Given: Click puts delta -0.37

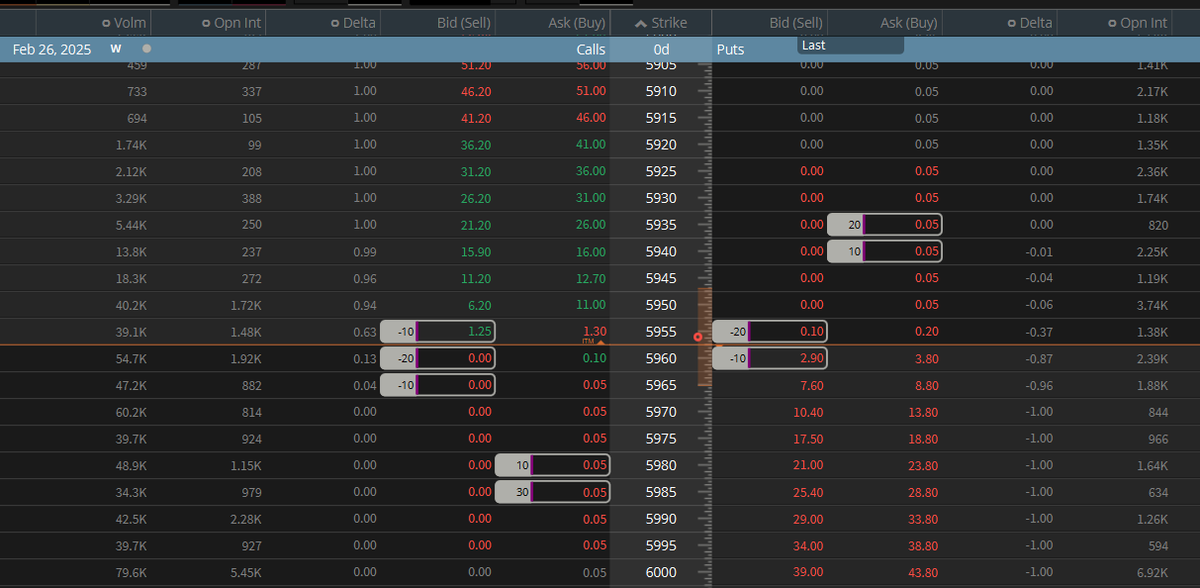Looking at the screenshot, I should [x=1038, y=332].
